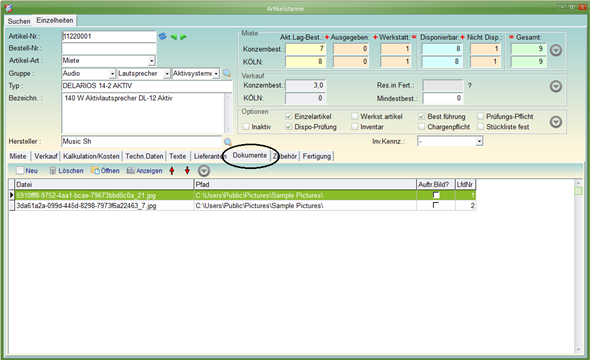The width and height of the screenshot is (590, 360).
Task: Click the Res.in Fert. question mark
Action: click(470, 86)
